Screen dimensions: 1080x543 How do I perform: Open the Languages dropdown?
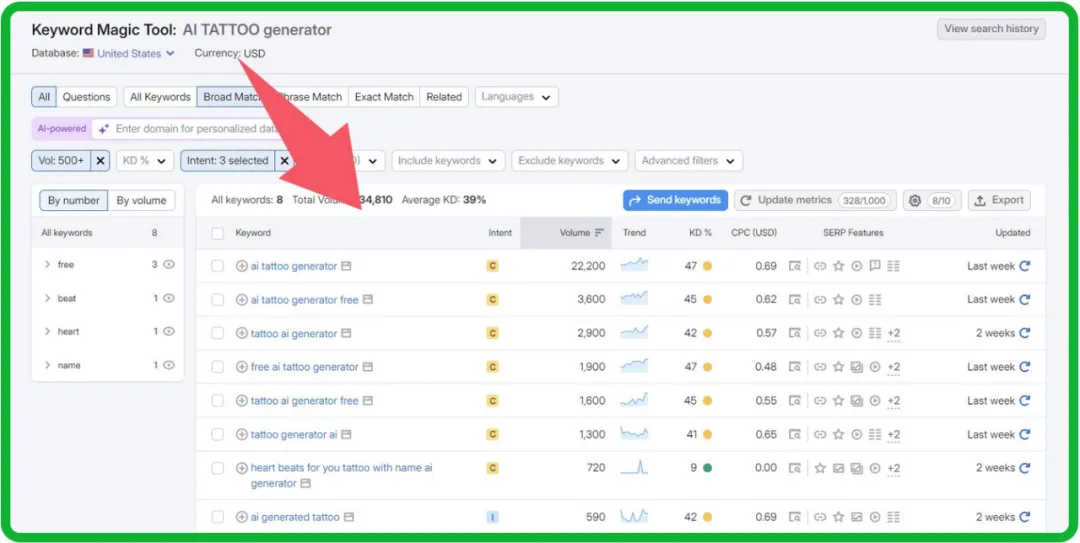tap(516, 97)
